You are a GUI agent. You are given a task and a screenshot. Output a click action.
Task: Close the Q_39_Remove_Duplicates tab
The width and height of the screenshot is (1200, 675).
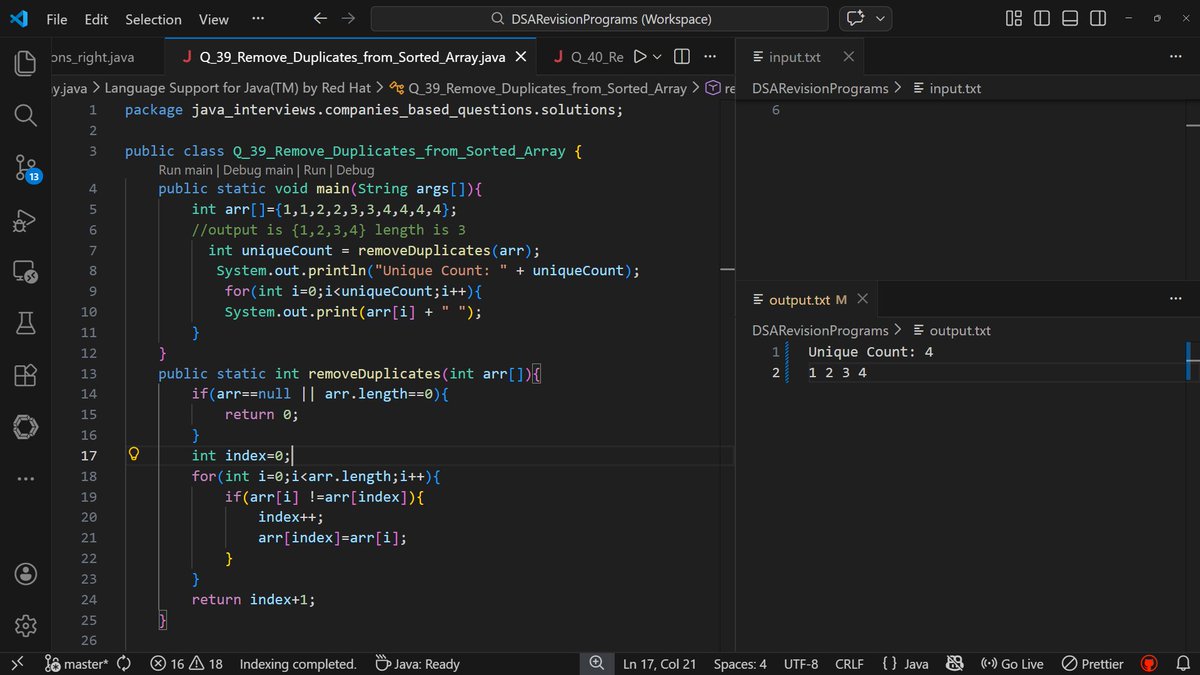tap(520, 57)
